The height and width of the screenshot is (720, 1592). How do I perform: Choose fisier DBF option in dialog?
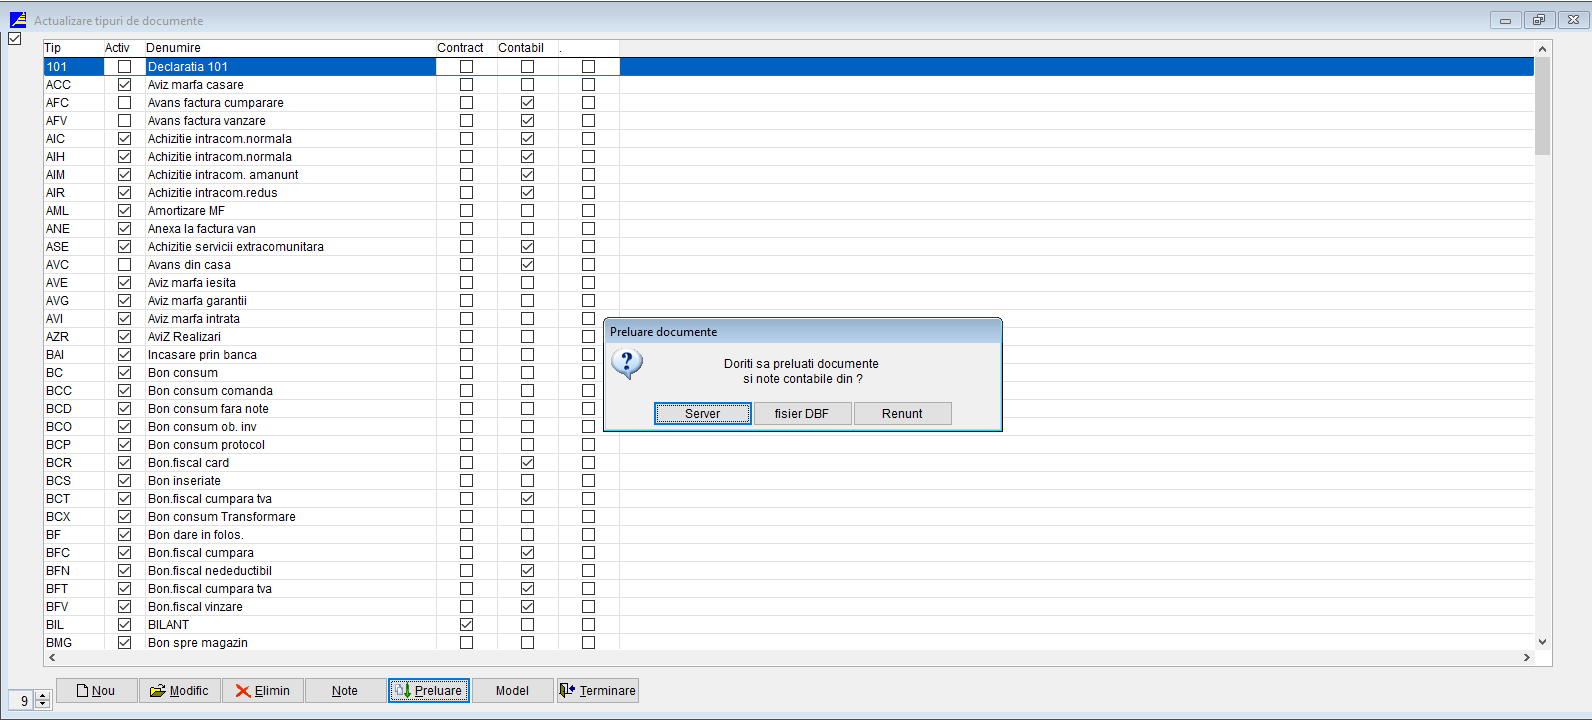click(x=801, y=414)
